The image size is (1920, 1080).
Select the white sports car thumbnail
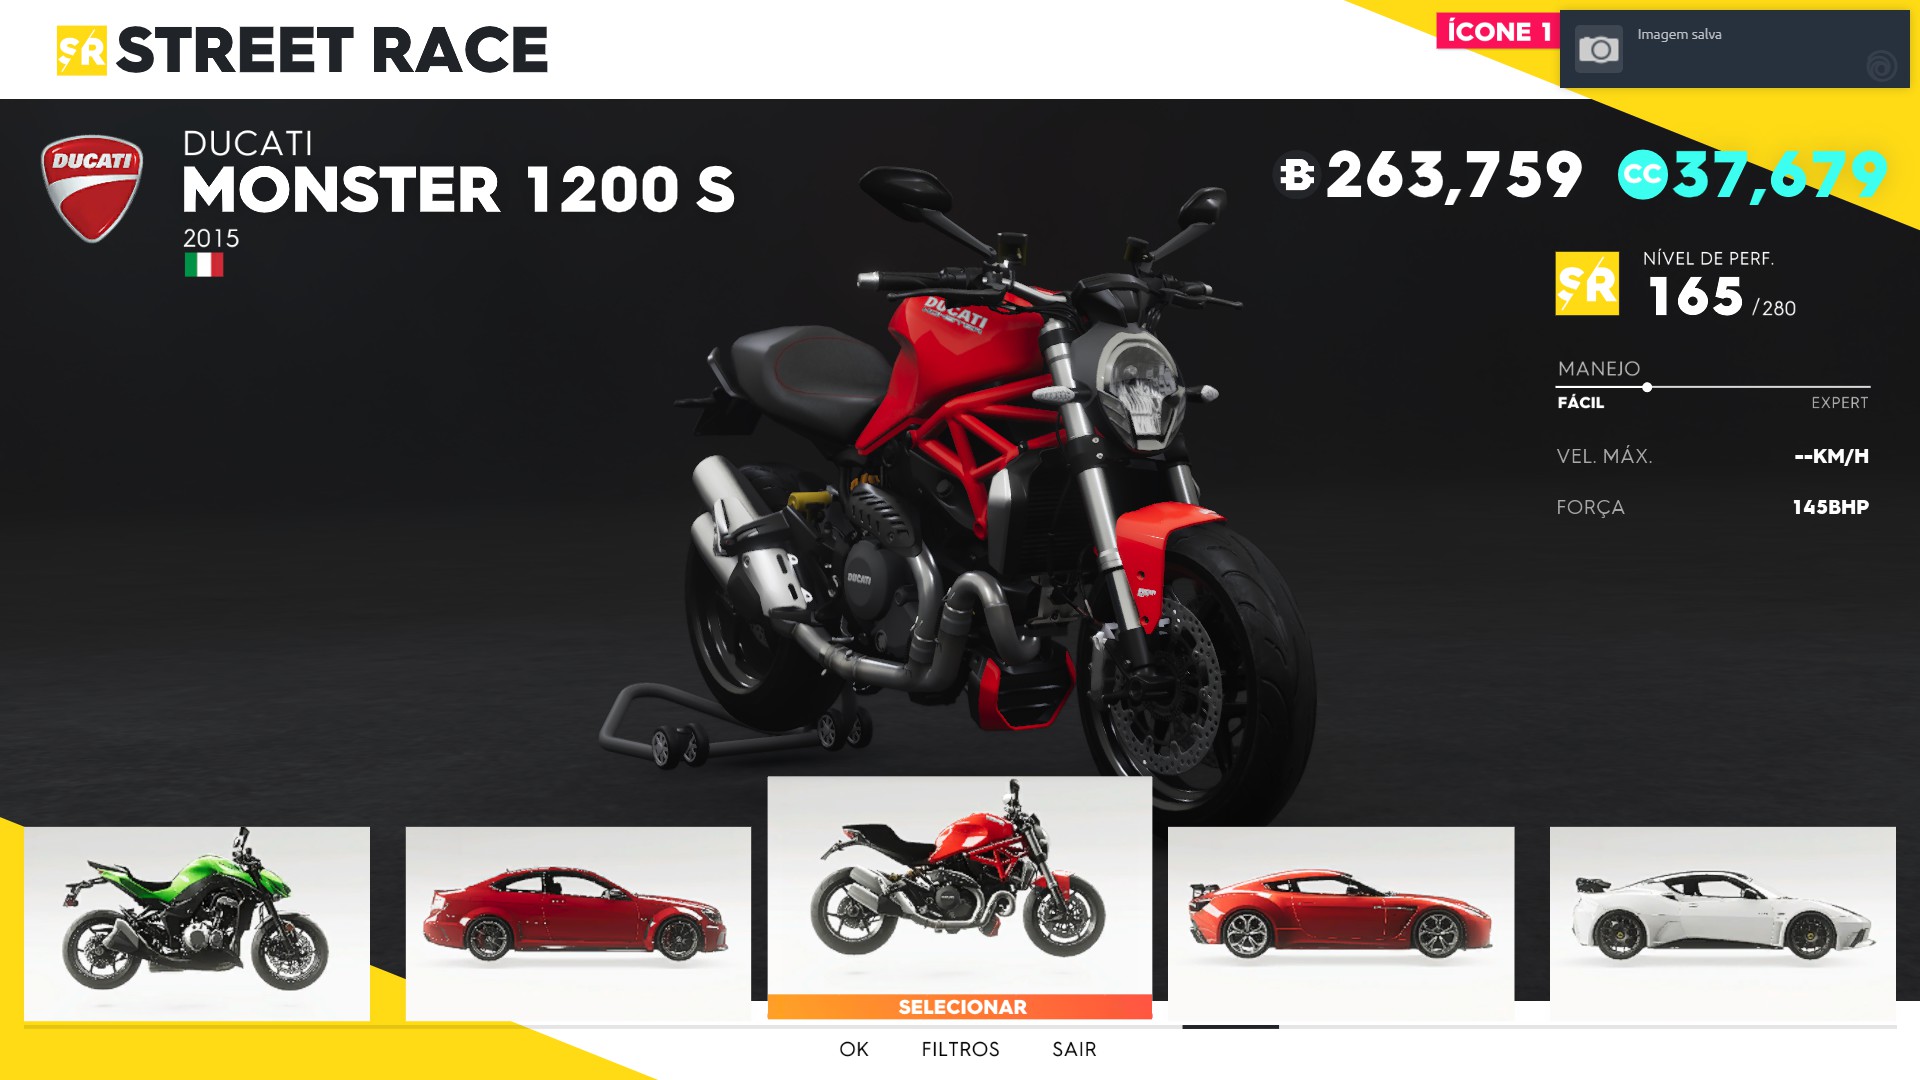click(x=1723, y=923)
